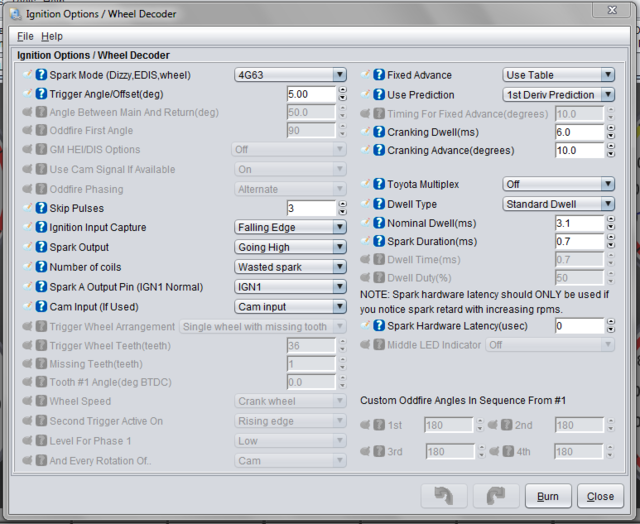640x524 pixels.
Task: Expand Use Prediction 1st Deriv dropdown
Action: coord(558,95)
